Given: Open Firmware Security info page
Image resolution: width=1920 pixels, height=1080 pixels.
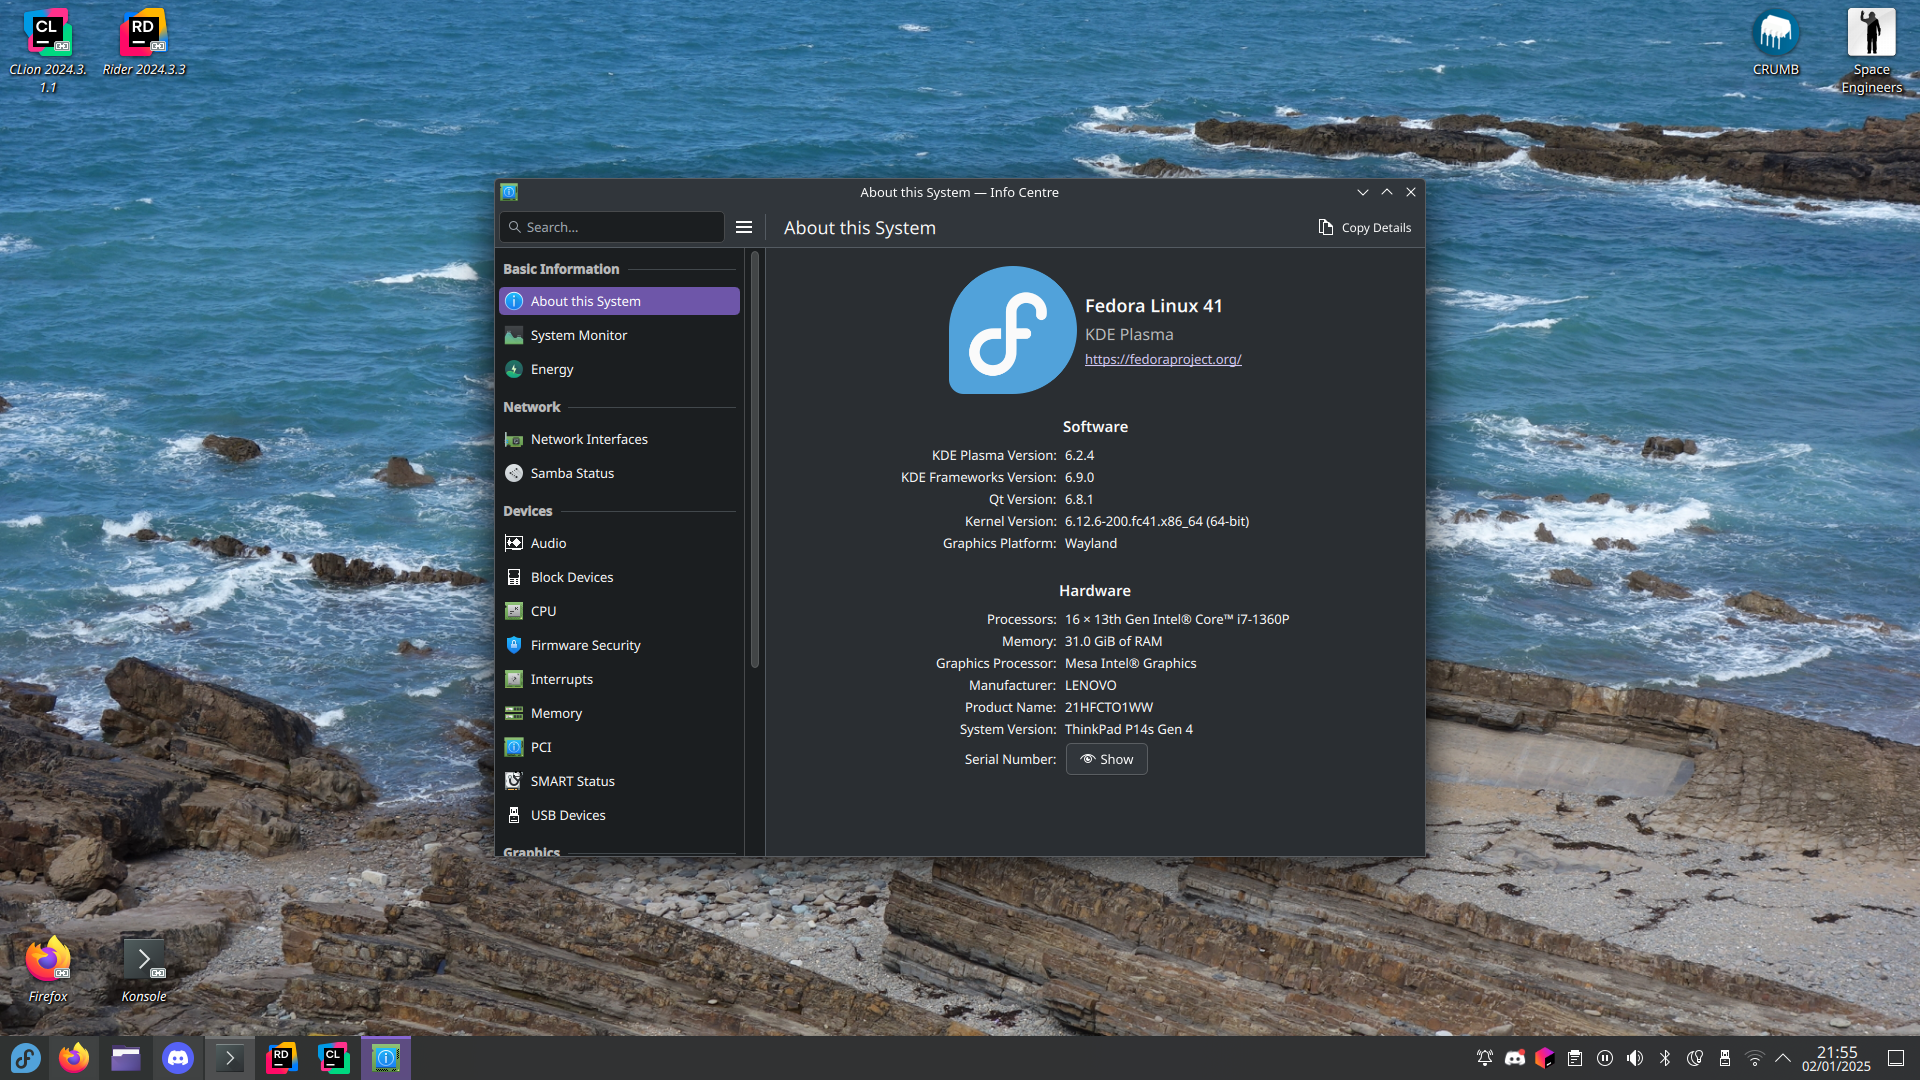Looking at the screenshot, I should [x=585, y=645].
